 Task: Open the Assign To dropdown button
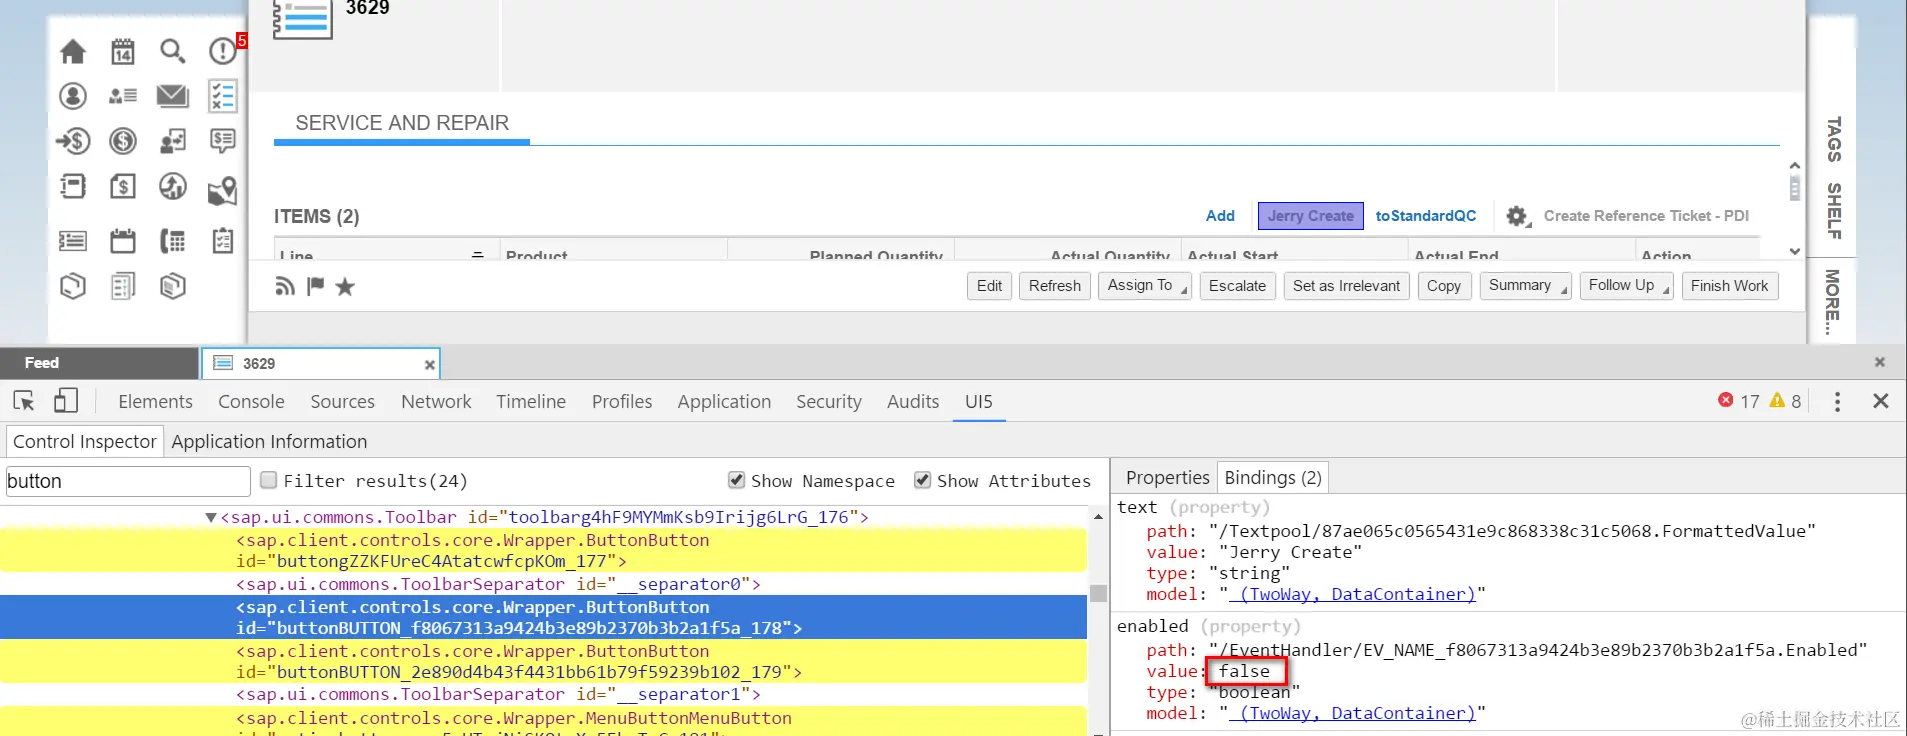point(1145,286)
